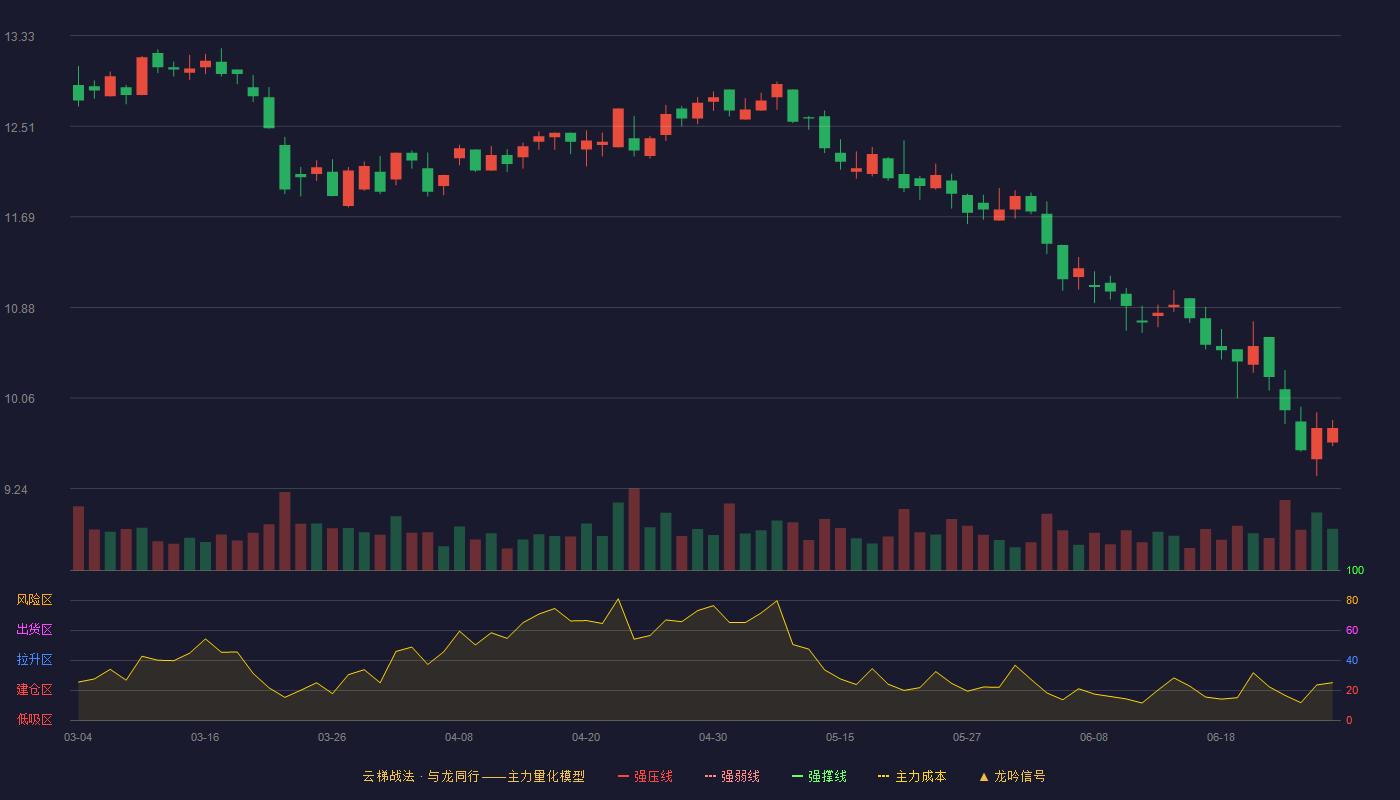Toggle the 强压线 legend entry
Viewport: 1400px width, 800px height.
click(645, 776)
